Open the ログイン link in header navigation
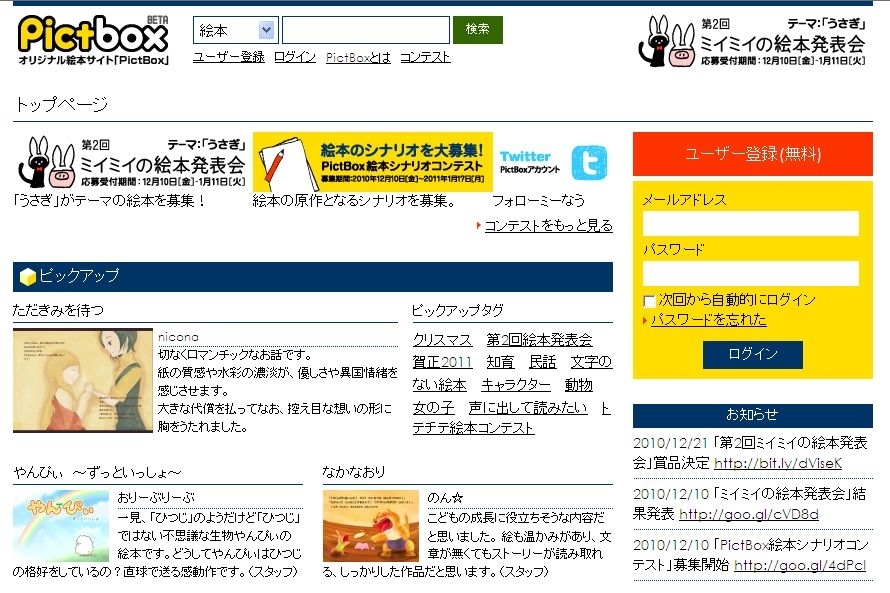The height and width of the screenshot is (593, 890). (x=295, y=57)
